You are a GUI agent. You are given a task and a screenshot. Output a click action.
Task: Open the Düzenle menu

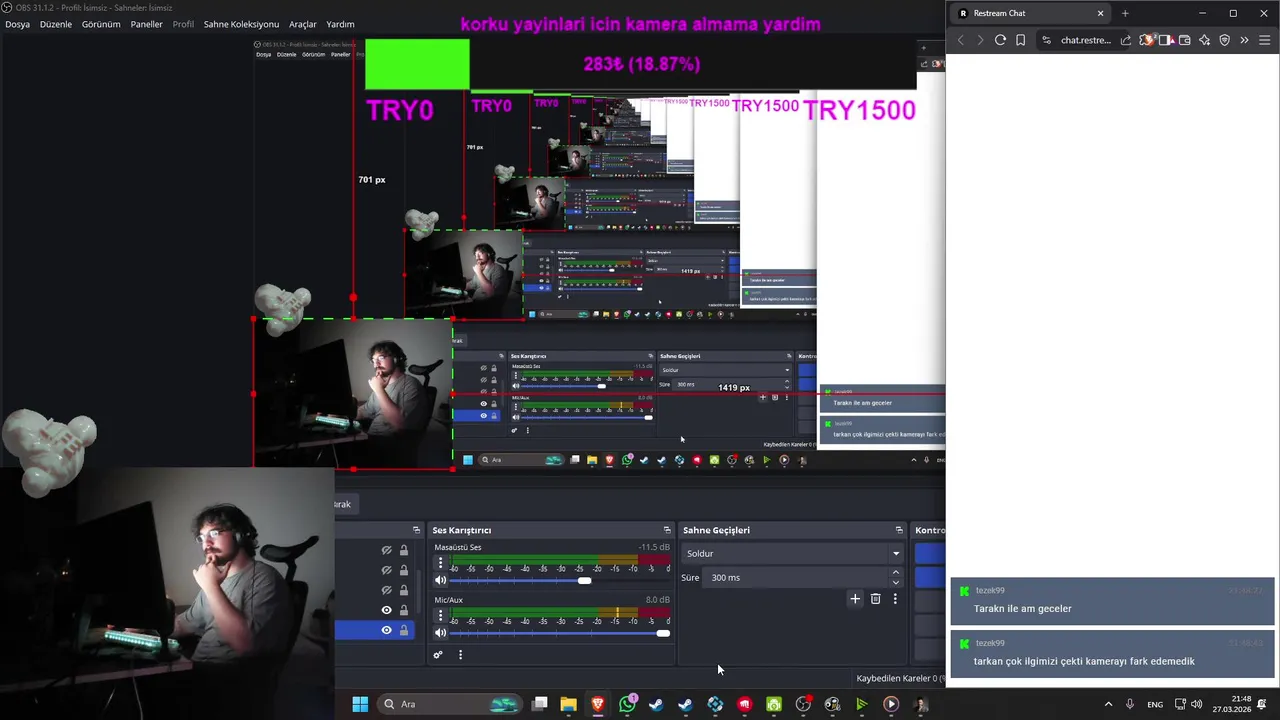pyautogui.click(x=56, y=24)
